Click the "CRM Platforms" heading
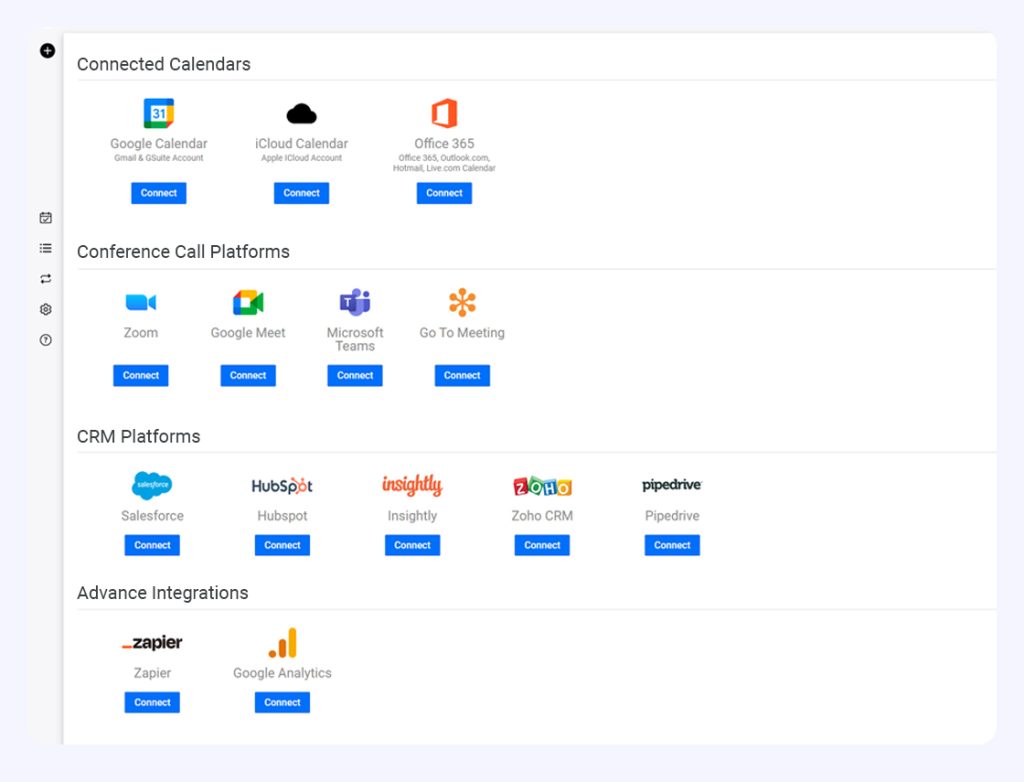The height and width of the screenshot is (782, 1024). click(138, 436)
